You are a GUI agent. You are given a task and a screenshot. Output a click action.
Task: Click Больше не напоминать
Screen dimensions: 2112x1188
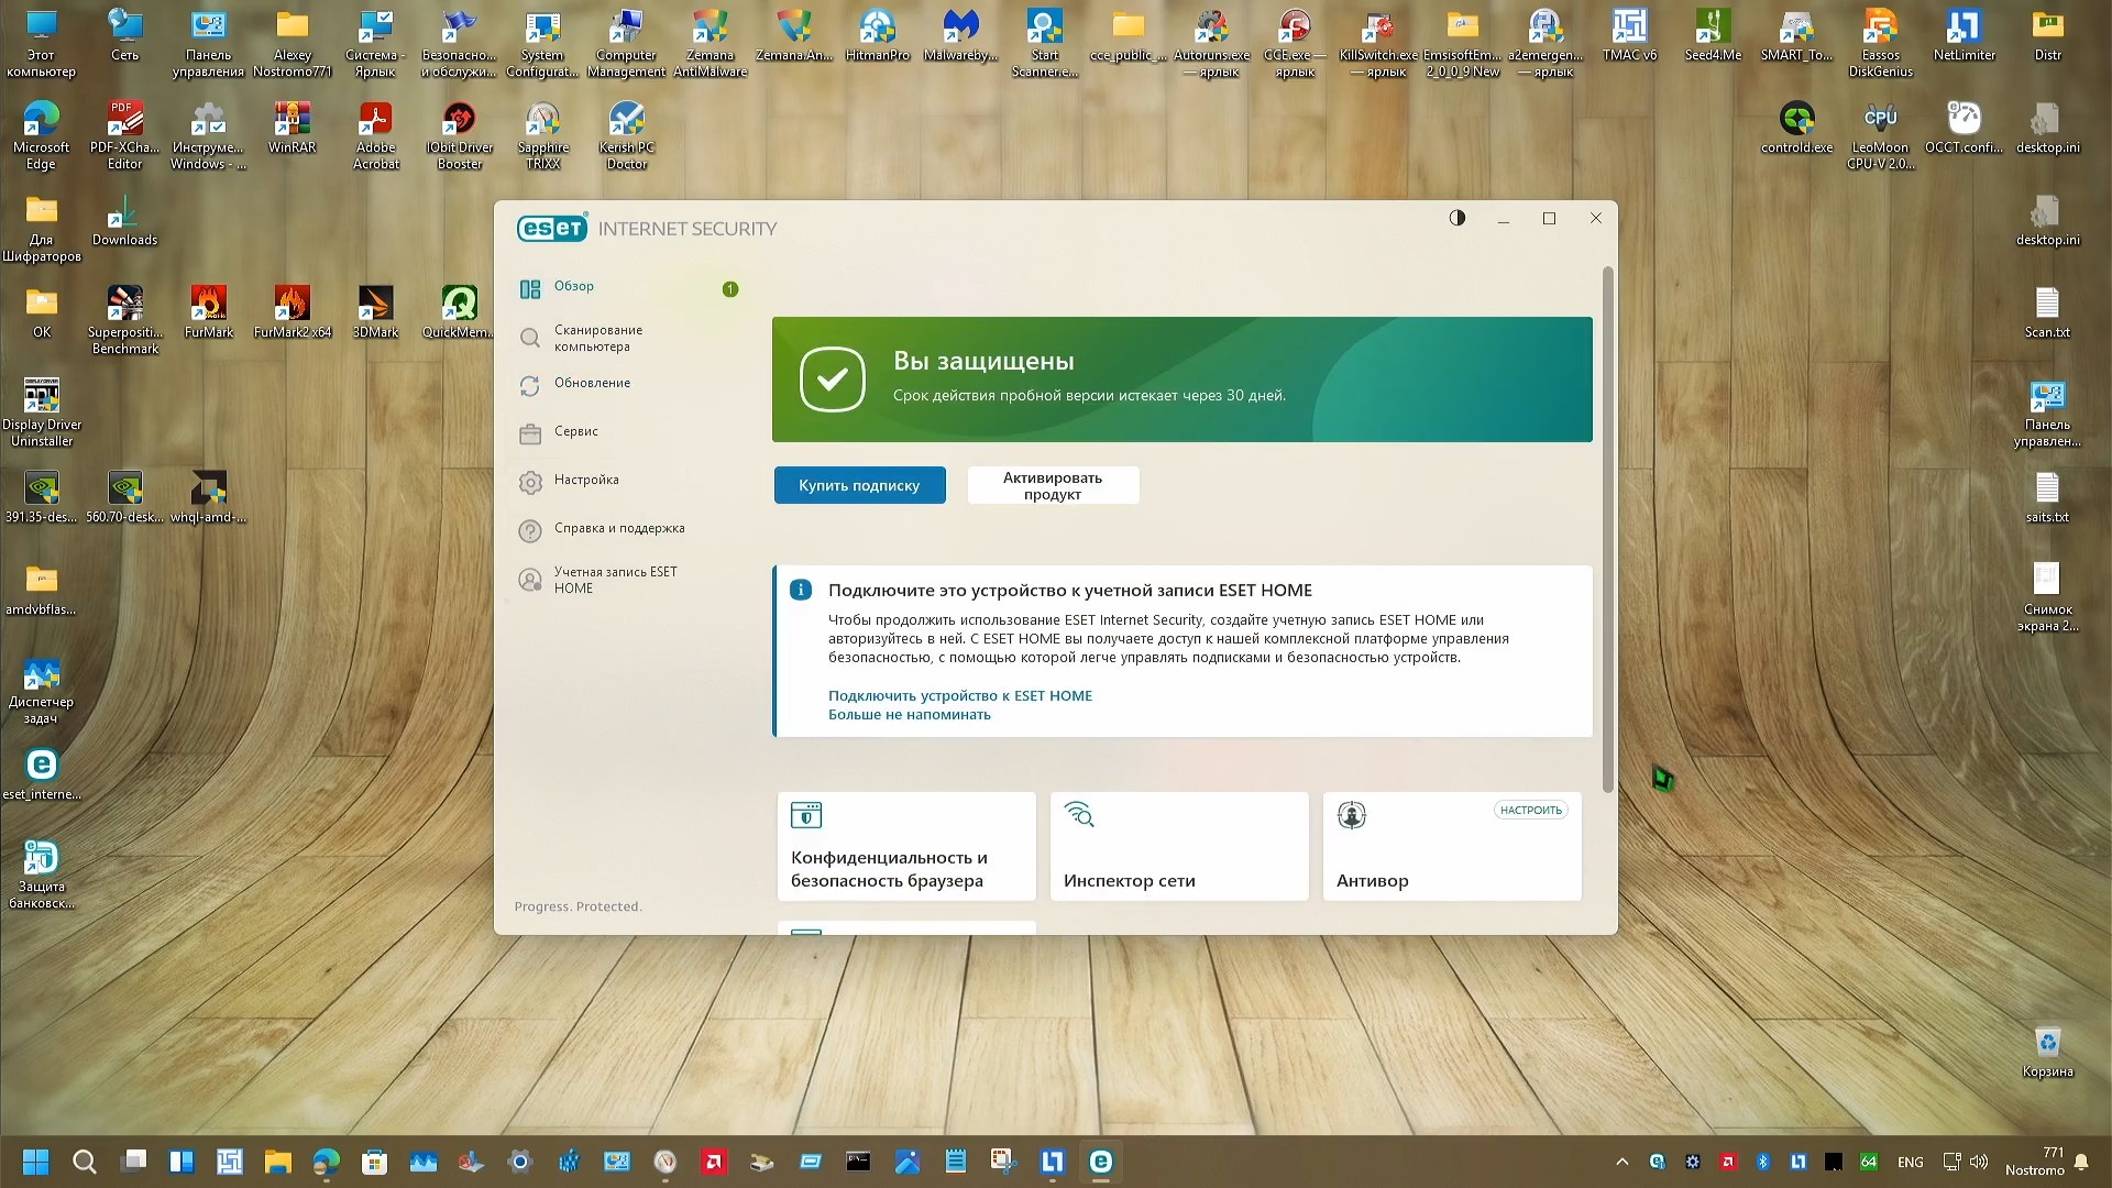pyautogui.click(x=908, y=714)
